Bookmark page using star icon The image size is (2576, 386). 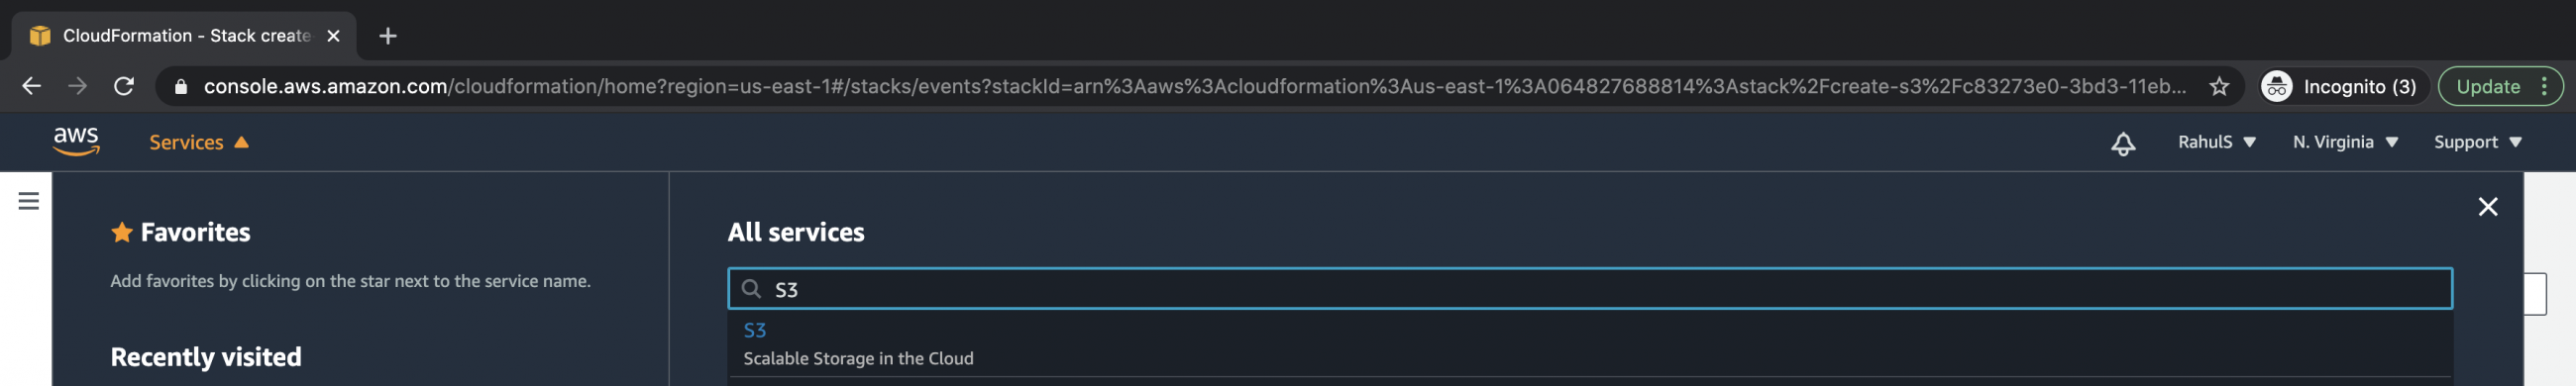[2219, 87]
